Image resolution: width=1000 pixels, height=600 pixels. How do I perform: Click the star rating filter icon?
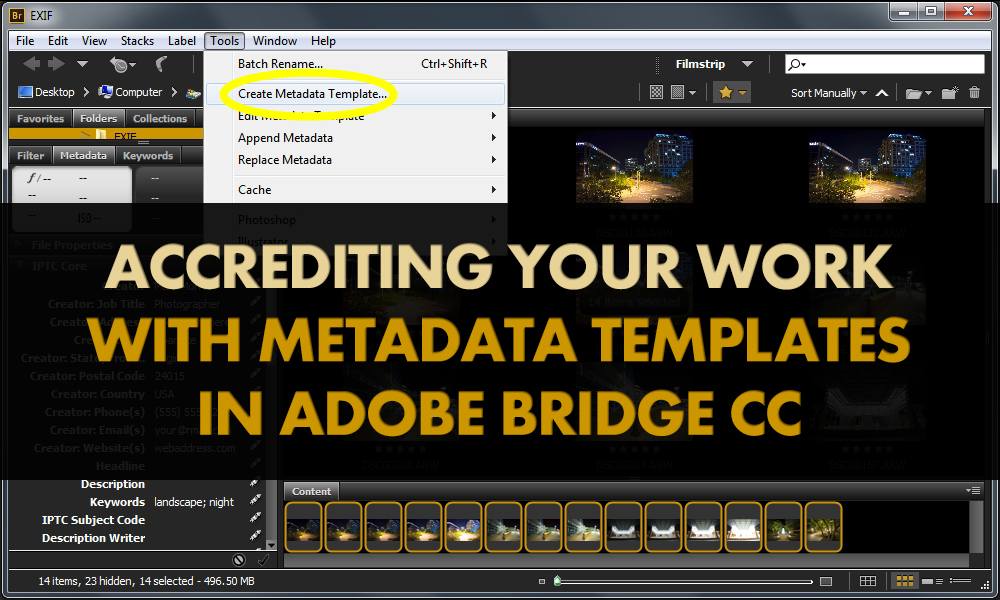click(726, 92)
